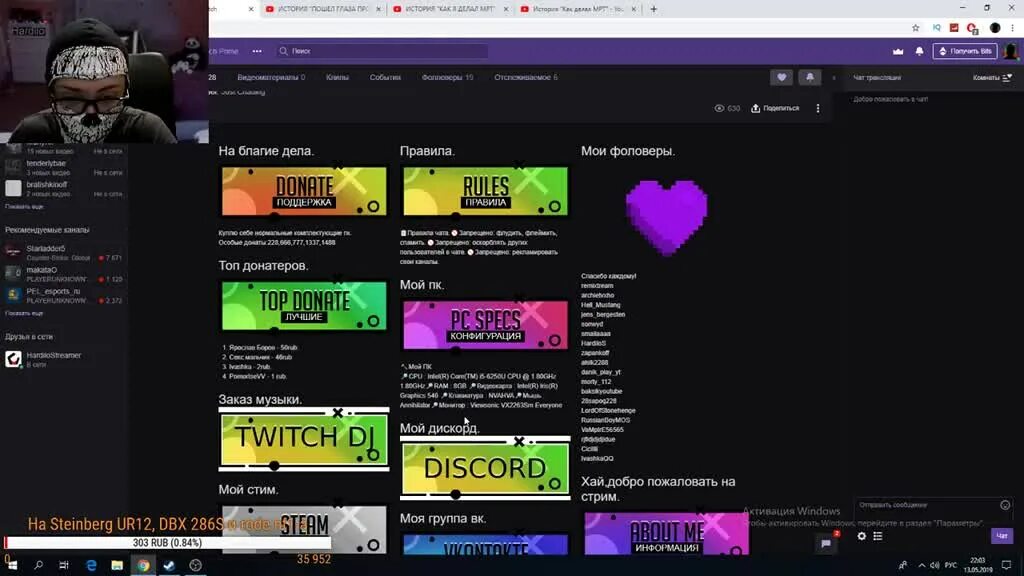This screenshot has height=576, width=1024.
Task: Open the Chrome three-dot menu
Action: (x=1012, y=27)
